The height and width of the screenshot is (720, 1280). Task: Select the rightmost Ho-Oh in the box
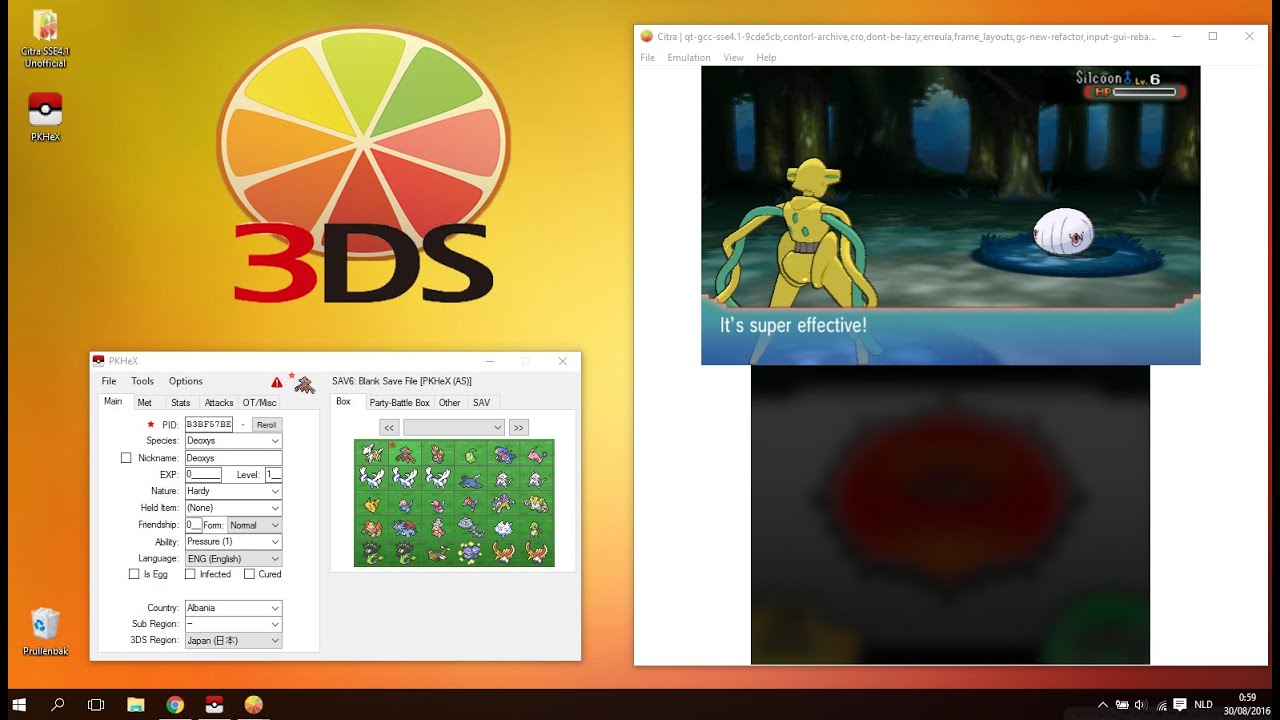[538, 554]
